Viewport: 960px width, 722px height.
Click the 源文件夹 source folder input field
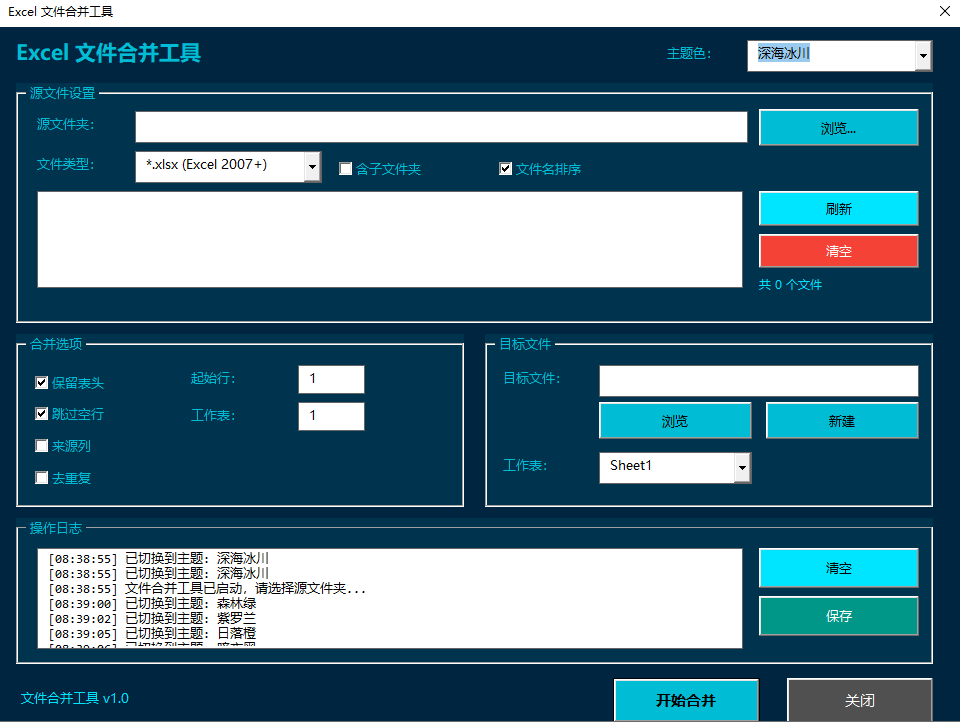[x=441, y=127]
